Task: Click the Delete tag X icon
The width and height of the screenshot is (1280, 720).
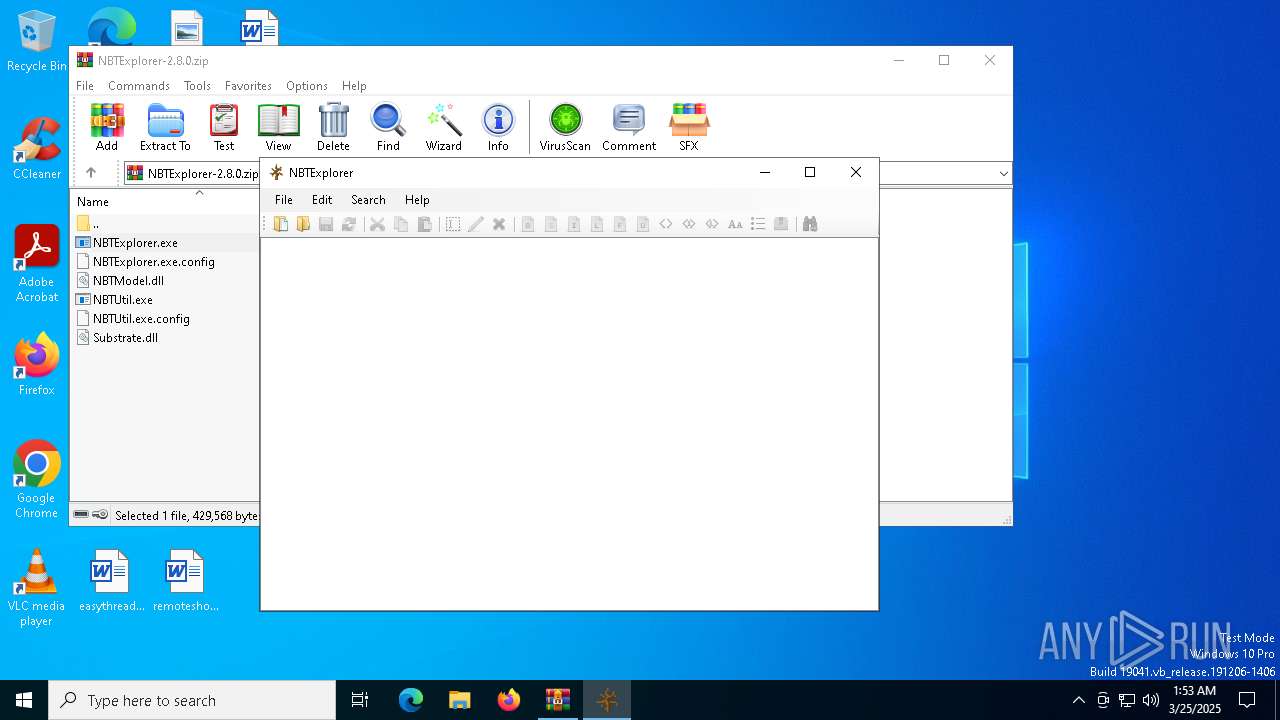Action: 499,224
